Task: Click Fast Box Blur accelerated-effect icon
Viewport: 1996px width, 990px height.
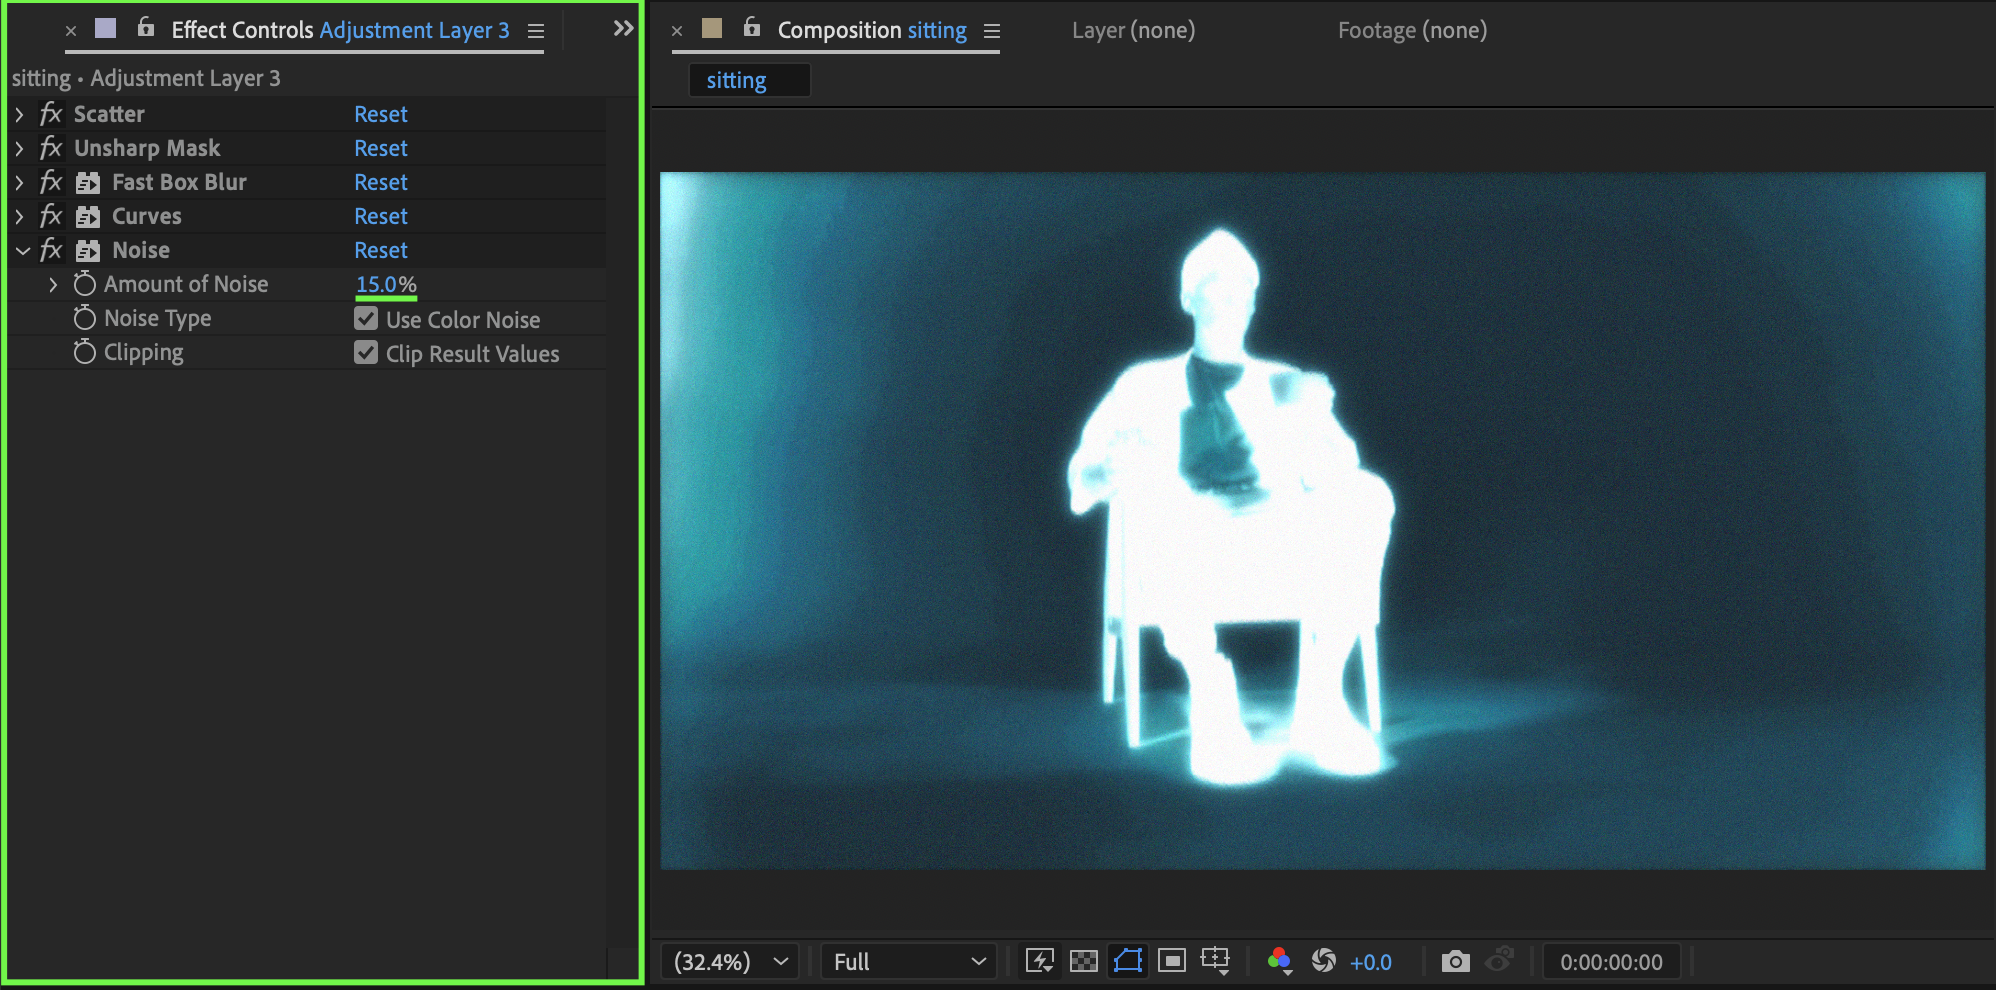Action: pos(88,183)
